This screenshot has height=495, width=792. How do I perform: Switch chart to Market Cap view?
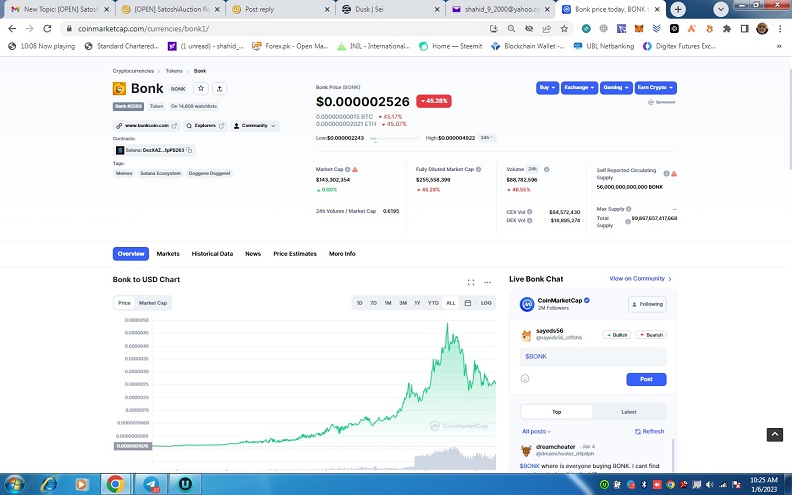point(153,303)
